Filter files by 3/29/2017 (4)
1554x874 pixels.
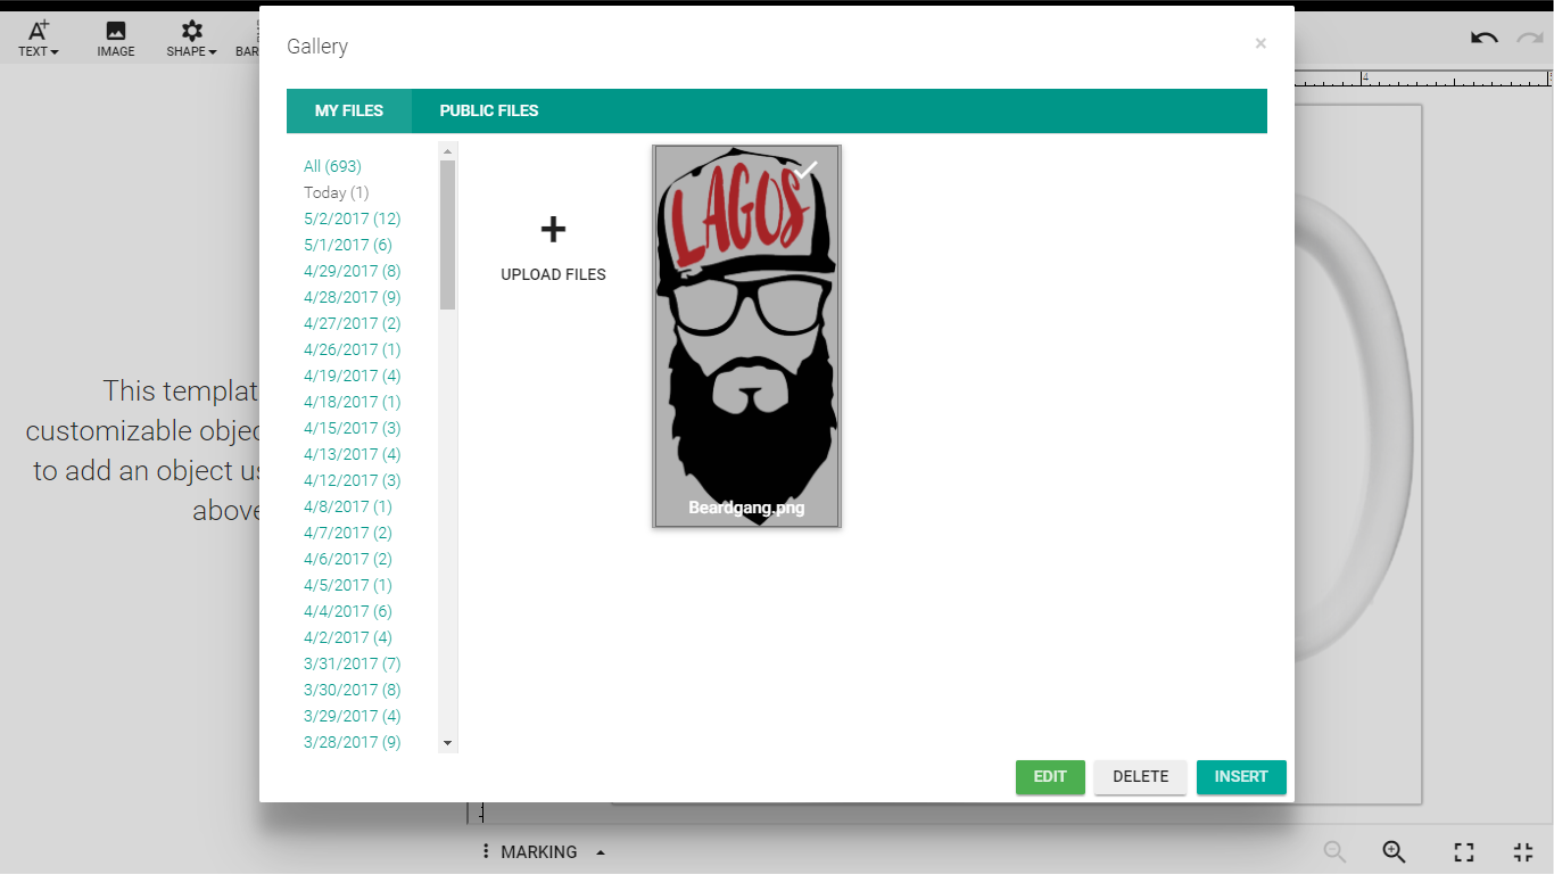352,716
